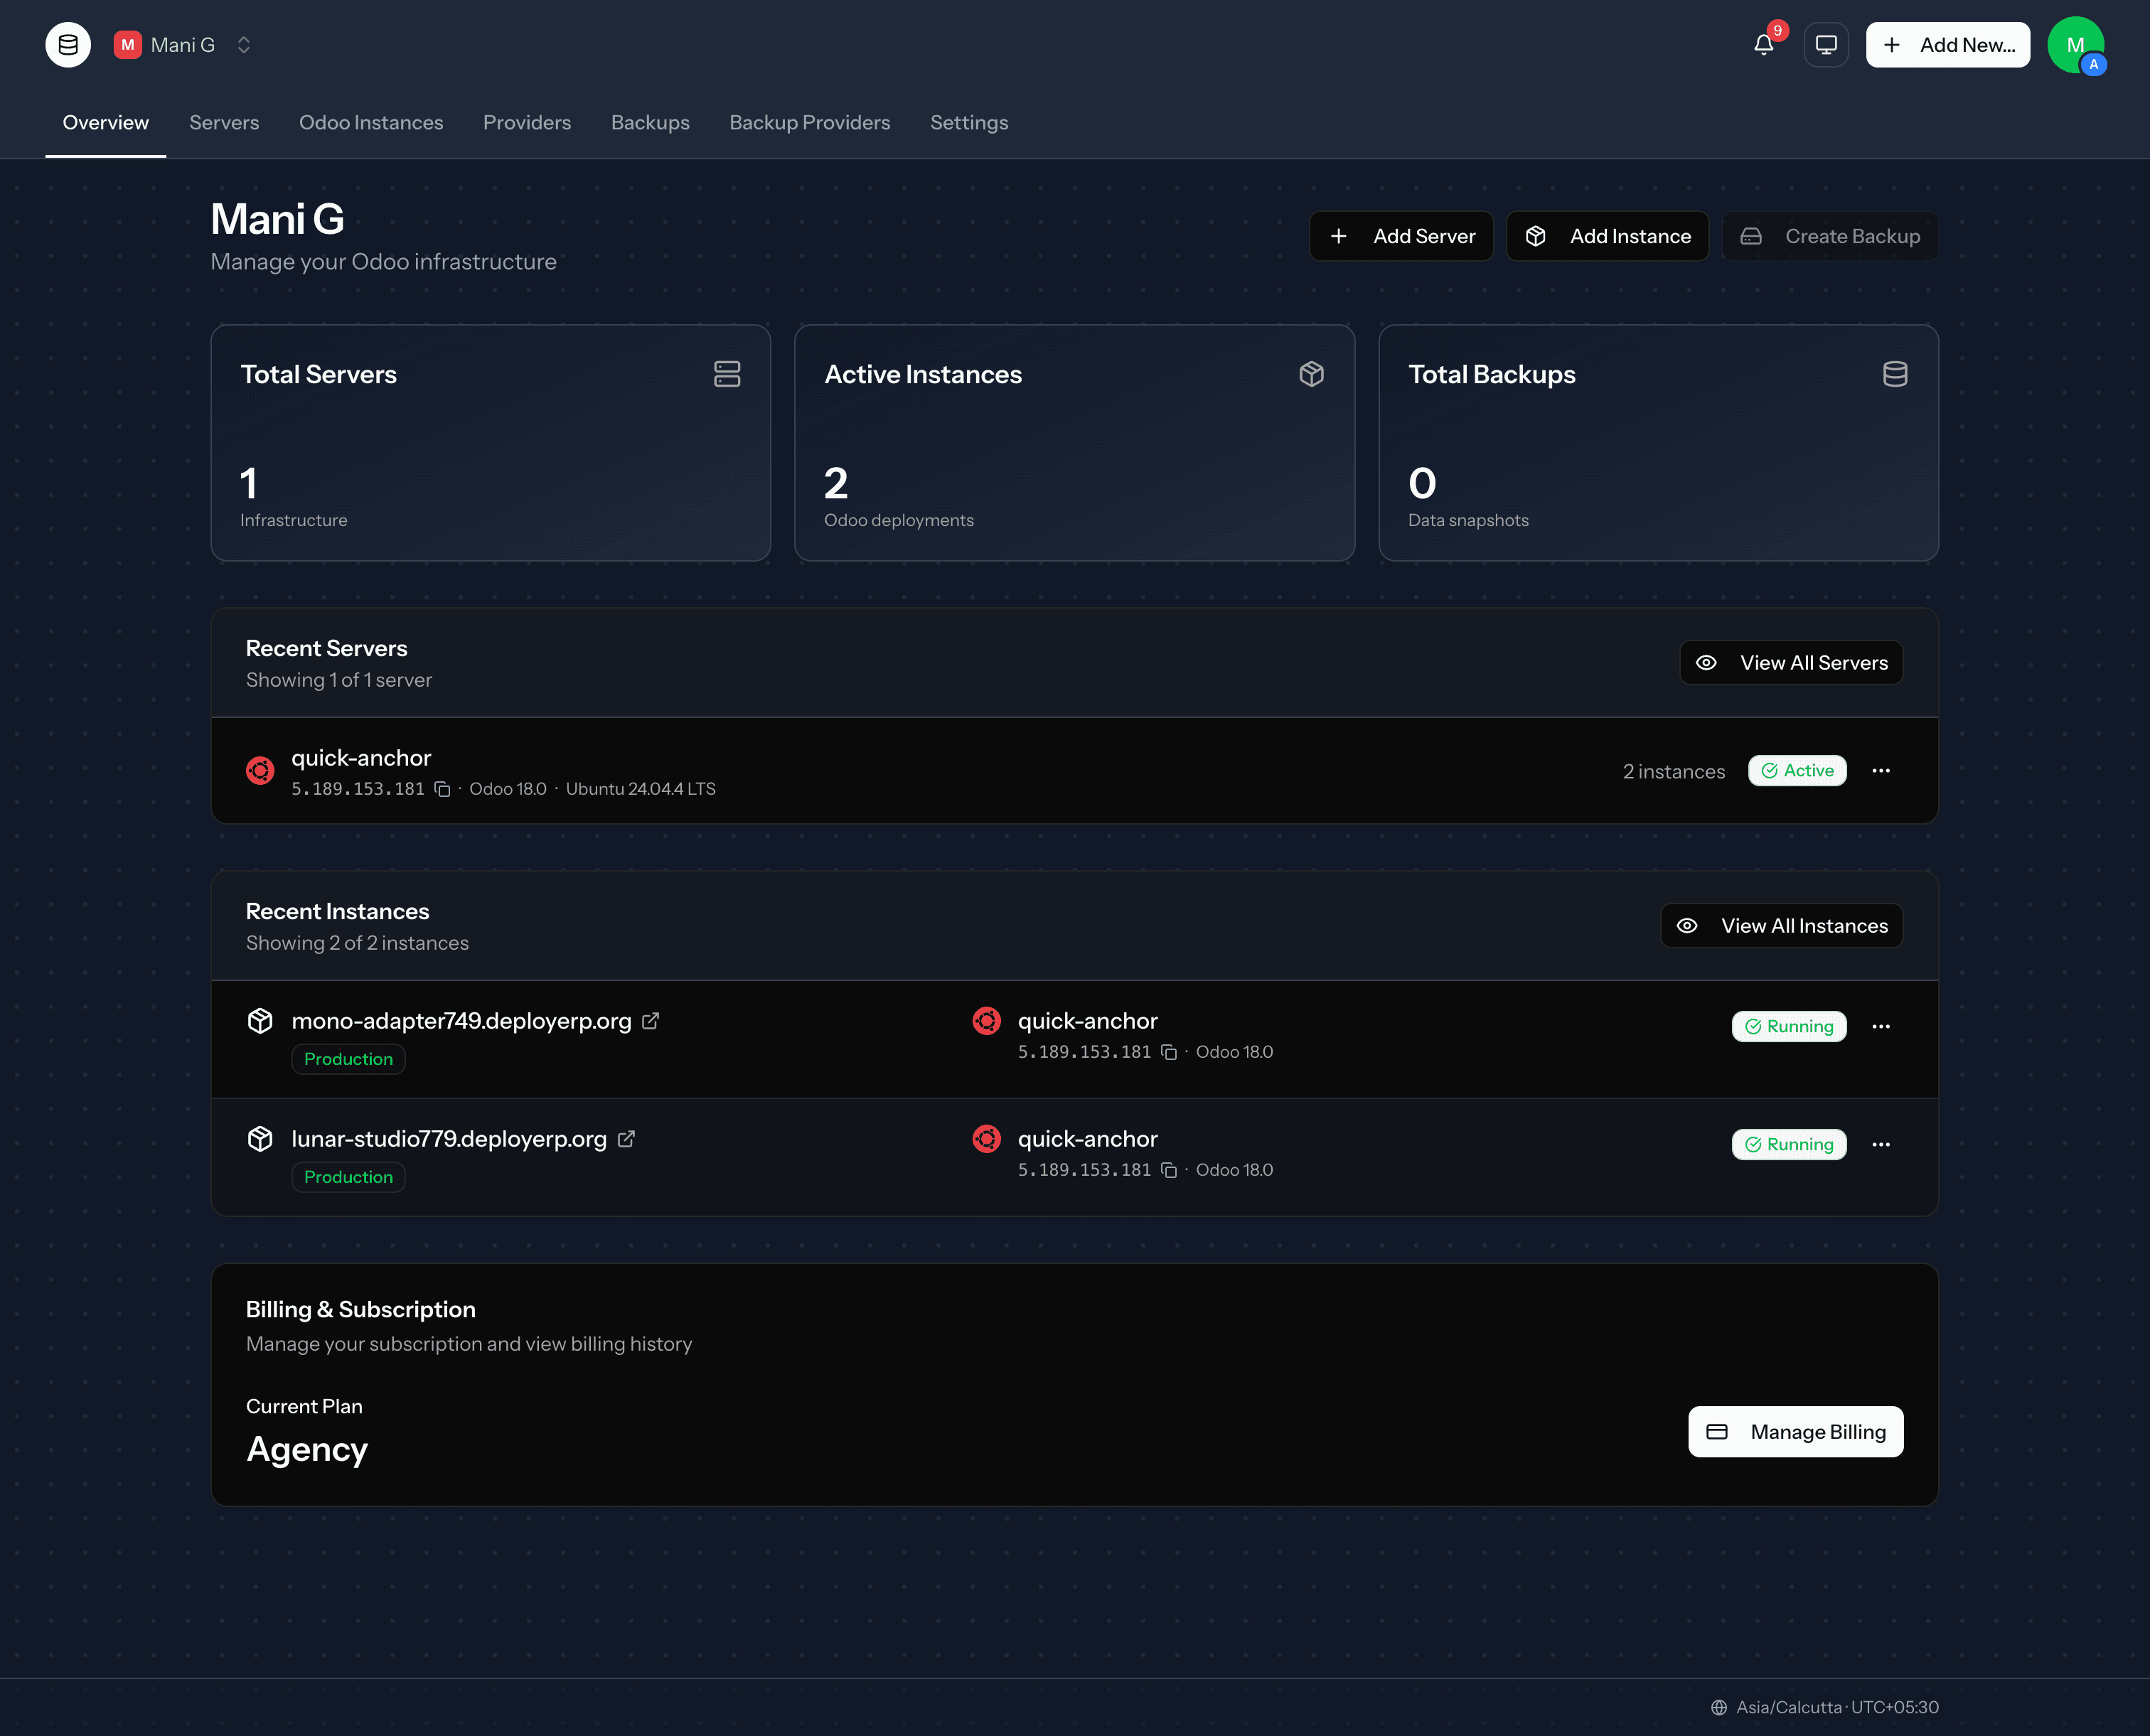
Task: Open the Odoo Instances tab
Action: [x=371, y=123]
